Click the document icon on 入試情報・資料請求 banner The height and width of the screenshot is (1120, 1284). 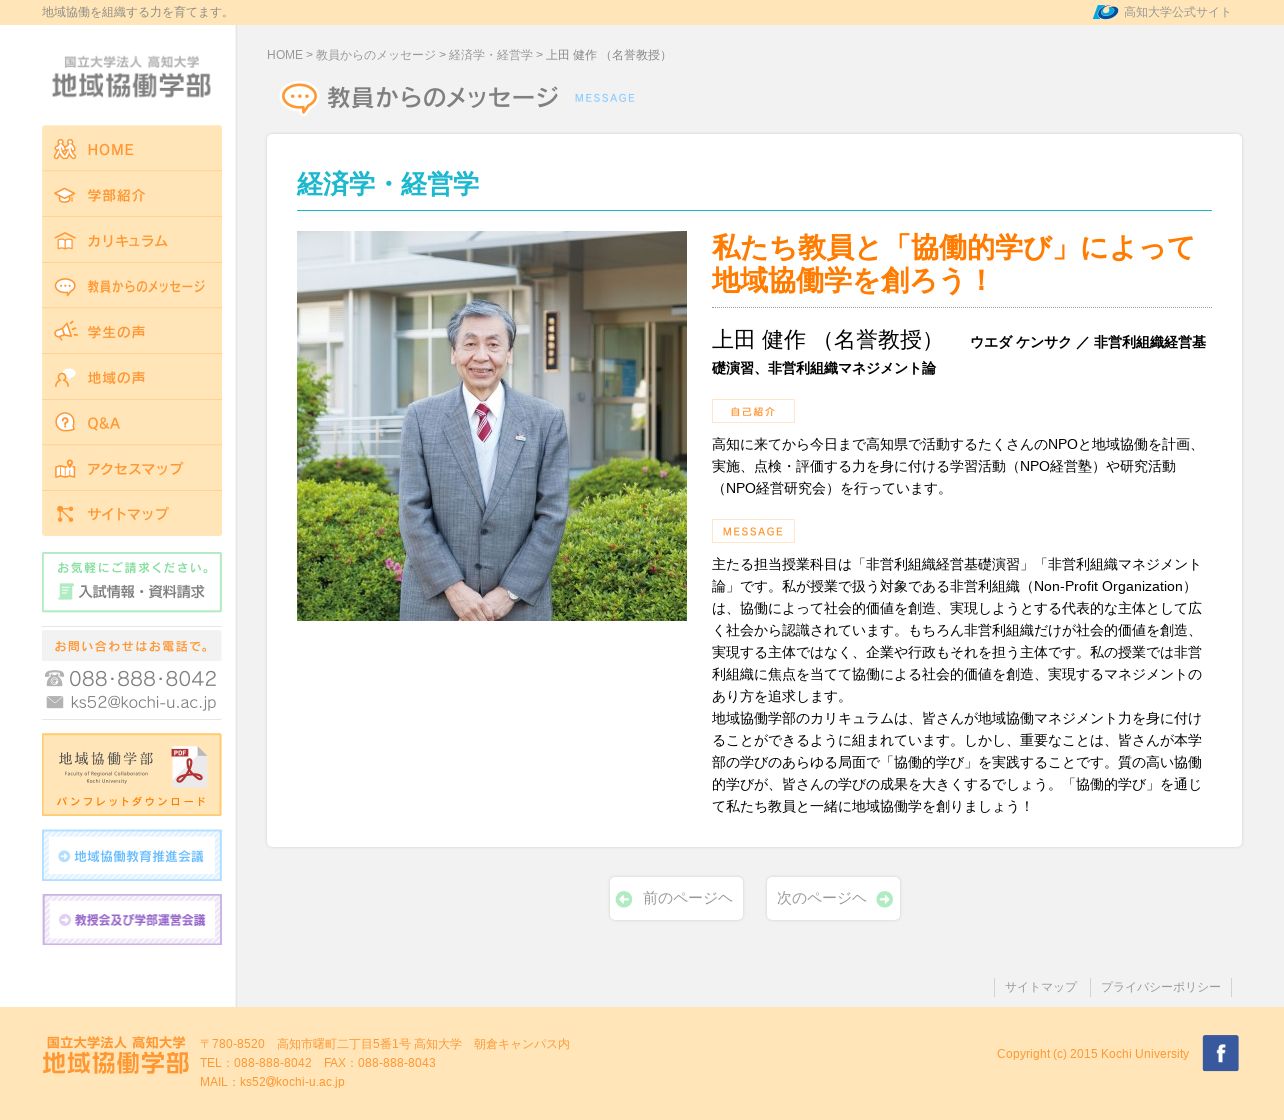pos(66,591)
